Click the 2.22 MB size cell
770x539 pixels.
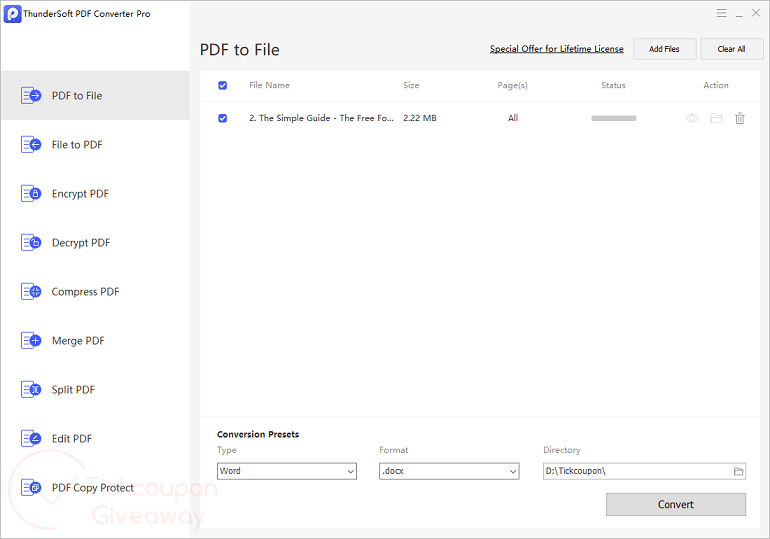point(420,118)
